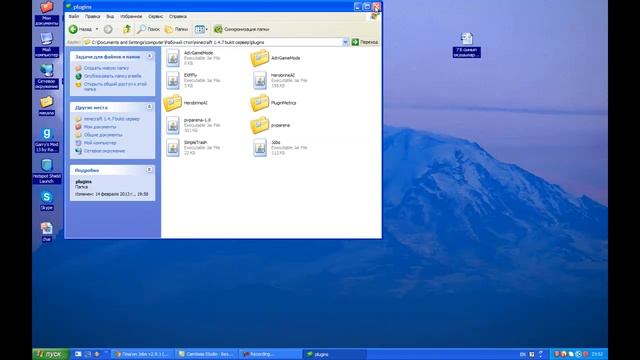The height and width of the screenshot is (360, 640).
Task: Open the Избранное menu
Action: pyautogui.click(x=131, y=16)
